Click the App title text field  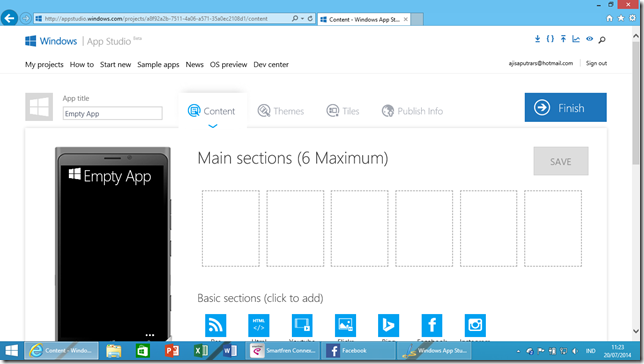pos(113,113)
